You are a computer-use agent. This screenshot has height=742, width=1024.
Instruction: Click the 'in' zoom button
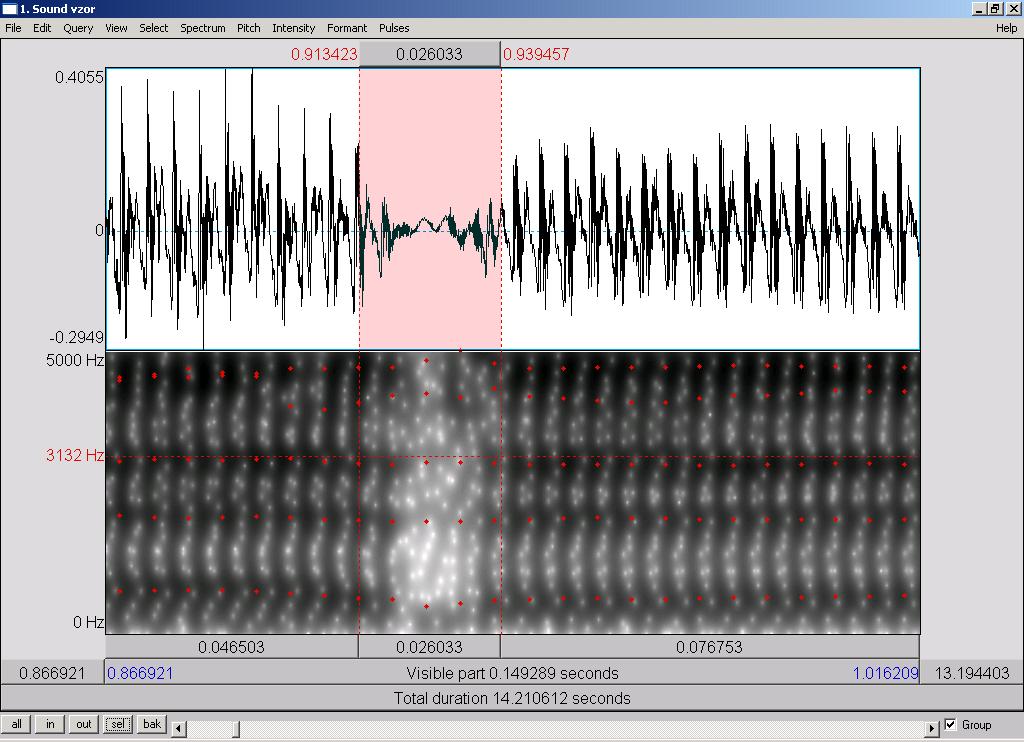pos(50,724)
